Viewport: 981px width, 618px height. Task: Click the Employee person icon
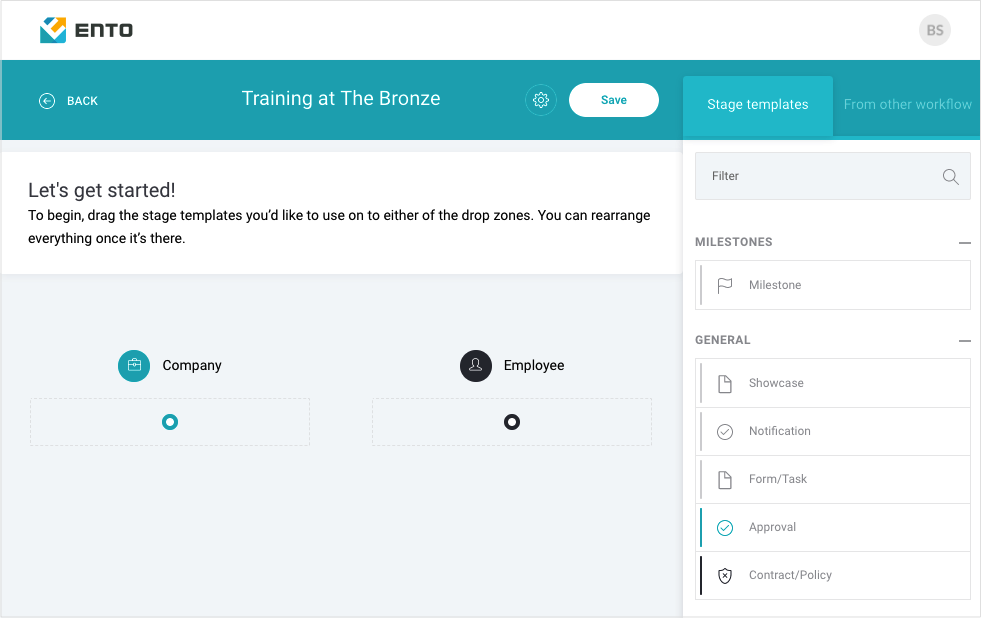[x=475, y=365]
